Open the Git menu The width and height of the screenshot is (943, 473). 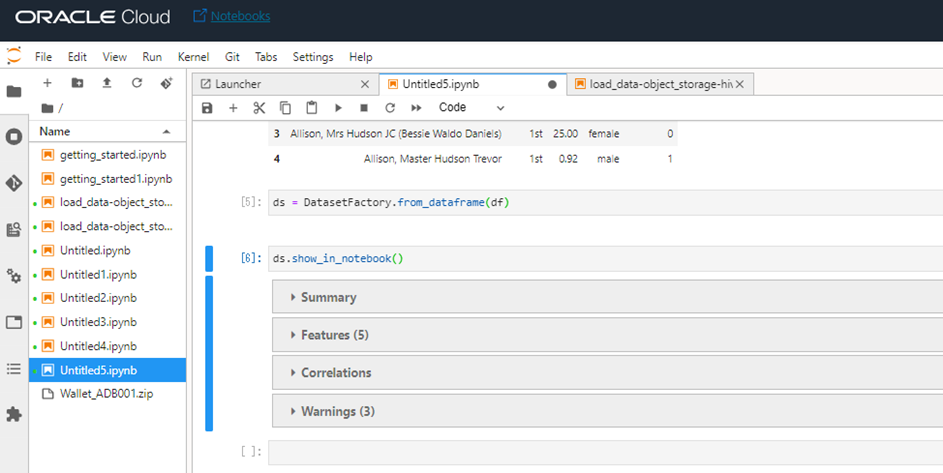tap(232, 57)
